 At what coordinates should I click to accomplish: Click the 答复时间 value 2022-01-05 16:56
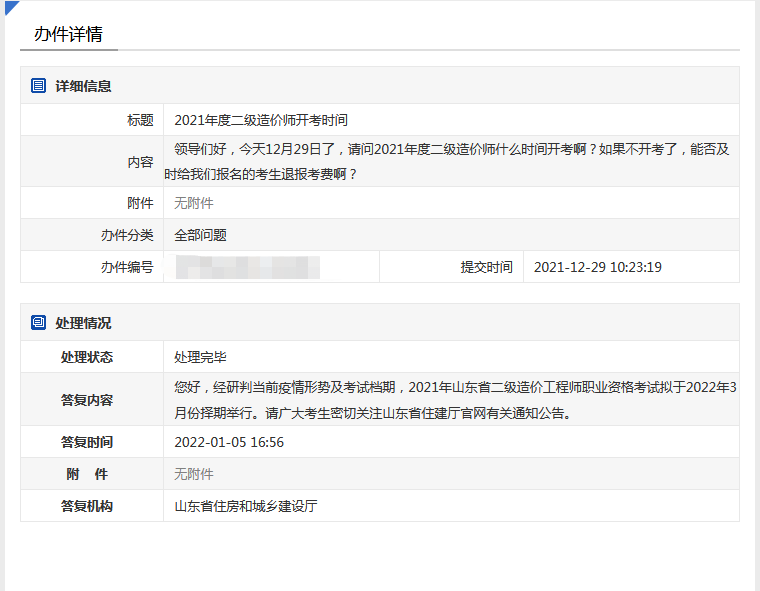tap(229, 442)
